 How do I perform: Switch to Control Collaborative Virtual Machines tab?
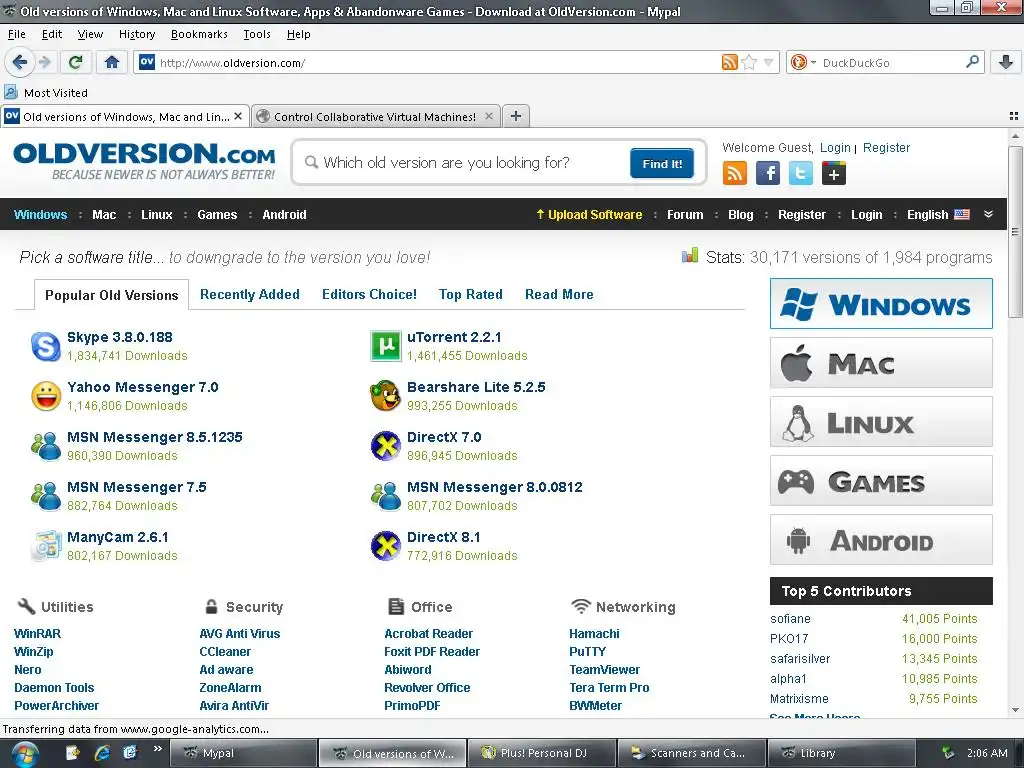click(x=376, y=116)
